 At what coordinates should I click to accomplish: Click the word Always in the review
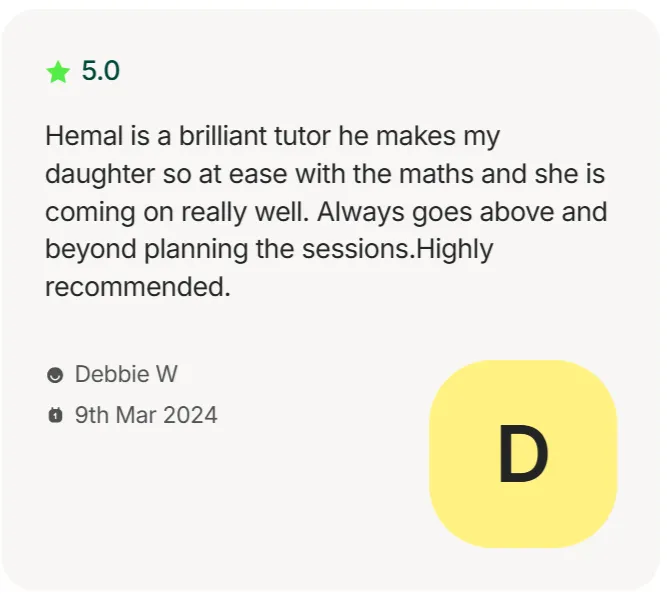[361, 213]
